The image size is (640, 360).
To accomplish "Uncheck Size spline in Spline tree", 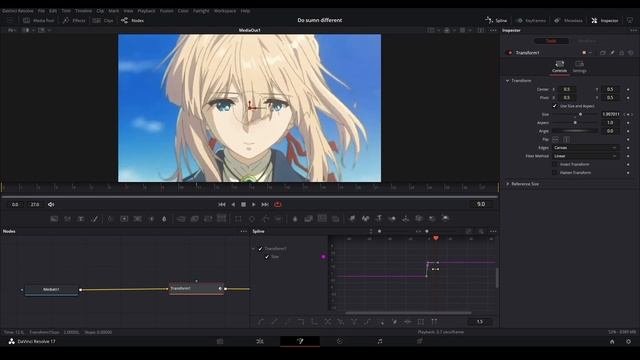I will 267,257.
